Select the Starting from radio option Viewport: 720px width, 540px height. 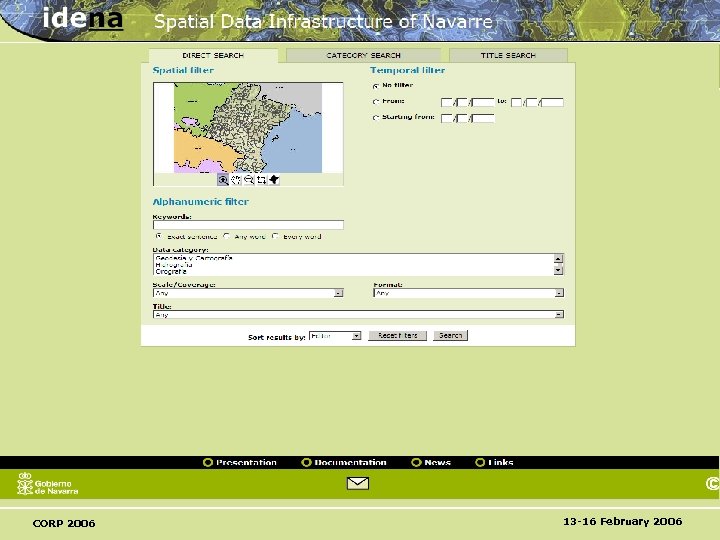click(376, 118)
